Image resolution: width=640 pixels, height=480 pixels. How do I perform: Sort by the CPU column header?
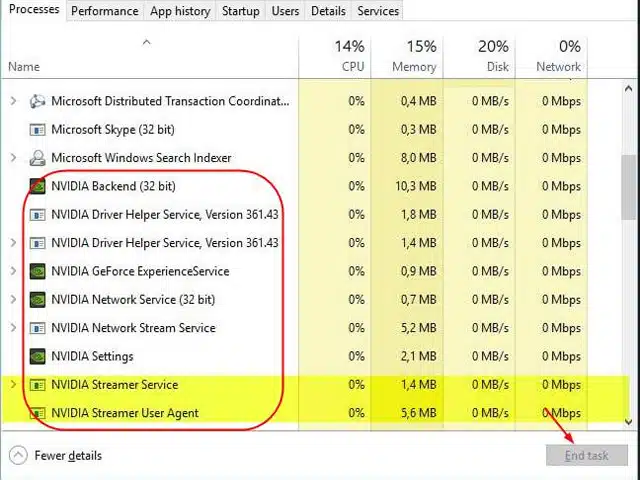pos(335,57)
